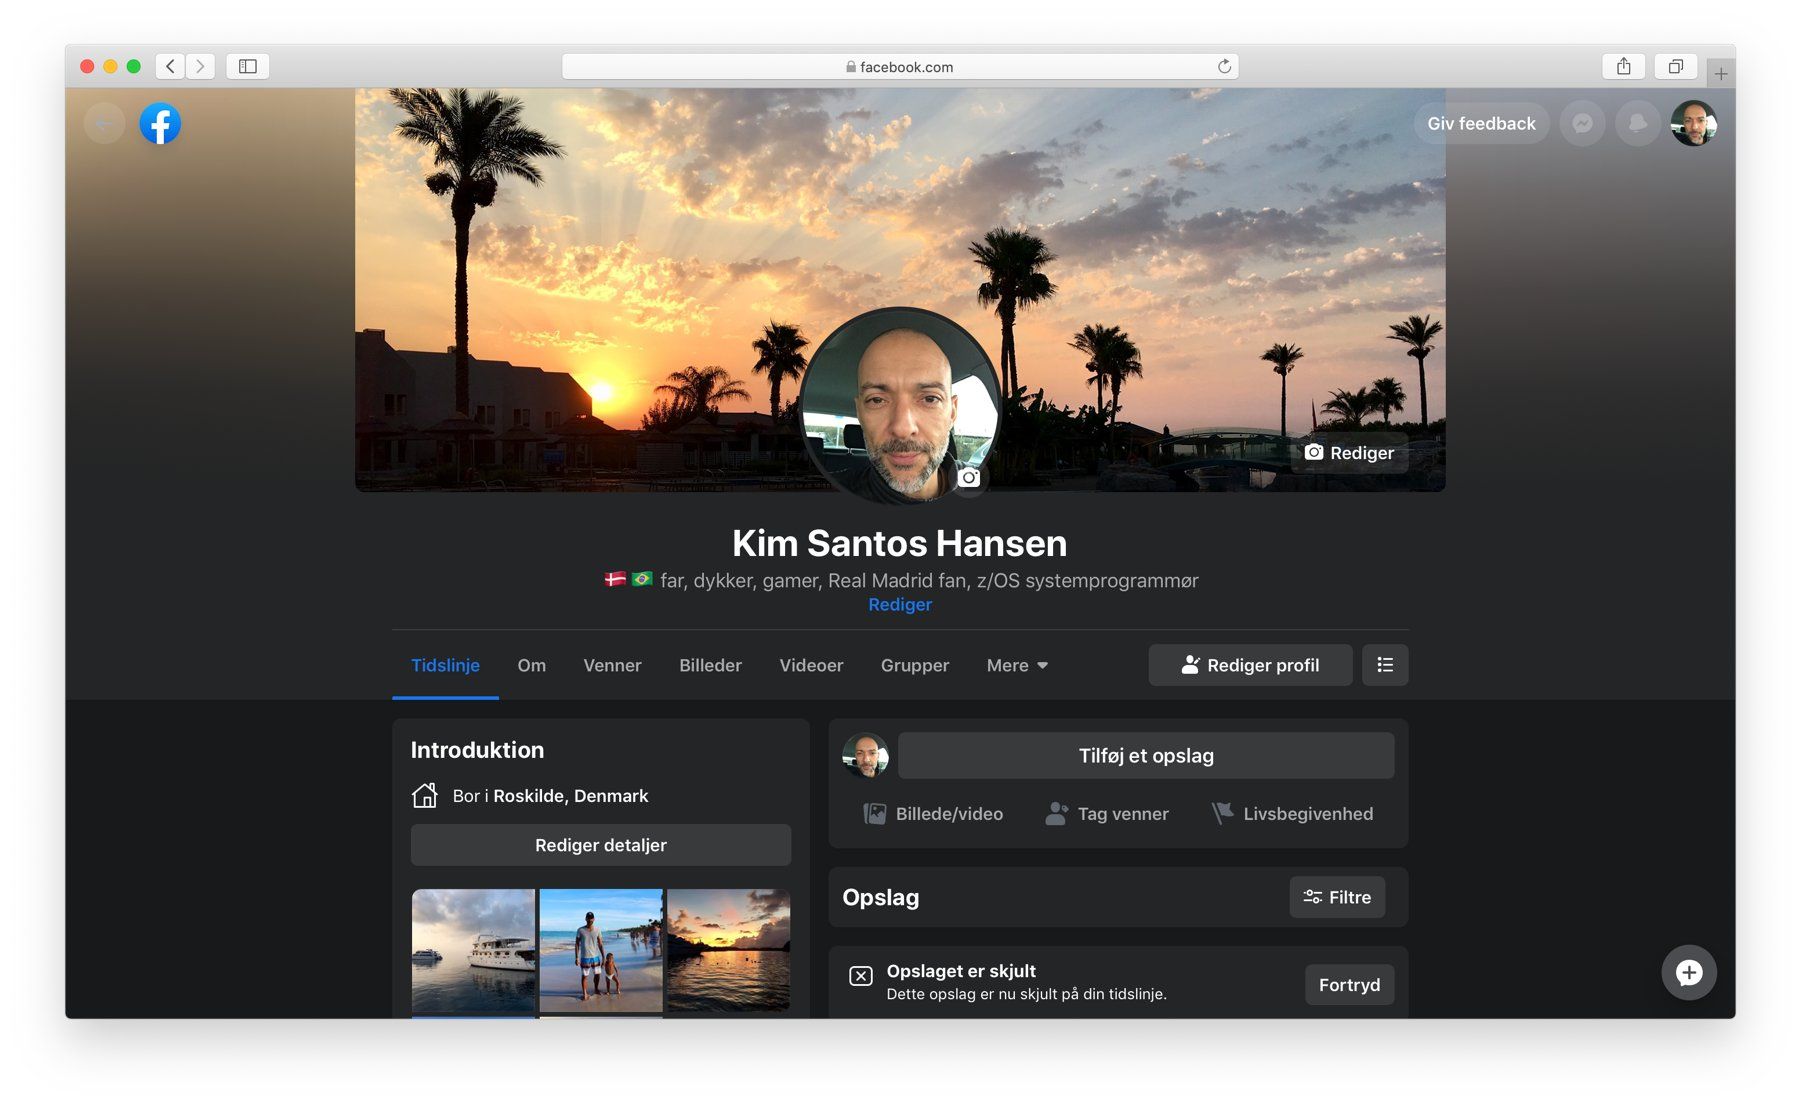This screenshot has height=1105, width=1801.
Task: Open cover photo editor via camera icon
Action: point(1313,452)
